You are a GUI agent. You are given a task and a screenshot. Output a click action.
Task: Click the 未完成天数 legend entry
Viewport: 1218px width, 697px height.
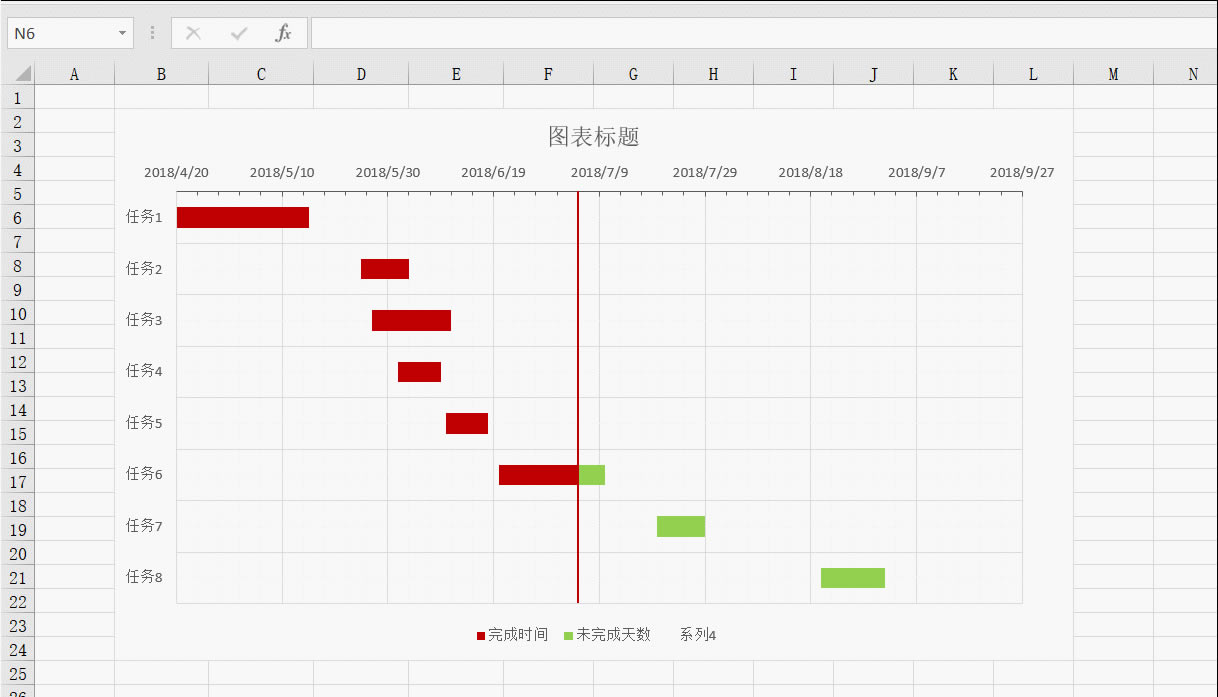[x=608, y=635]
